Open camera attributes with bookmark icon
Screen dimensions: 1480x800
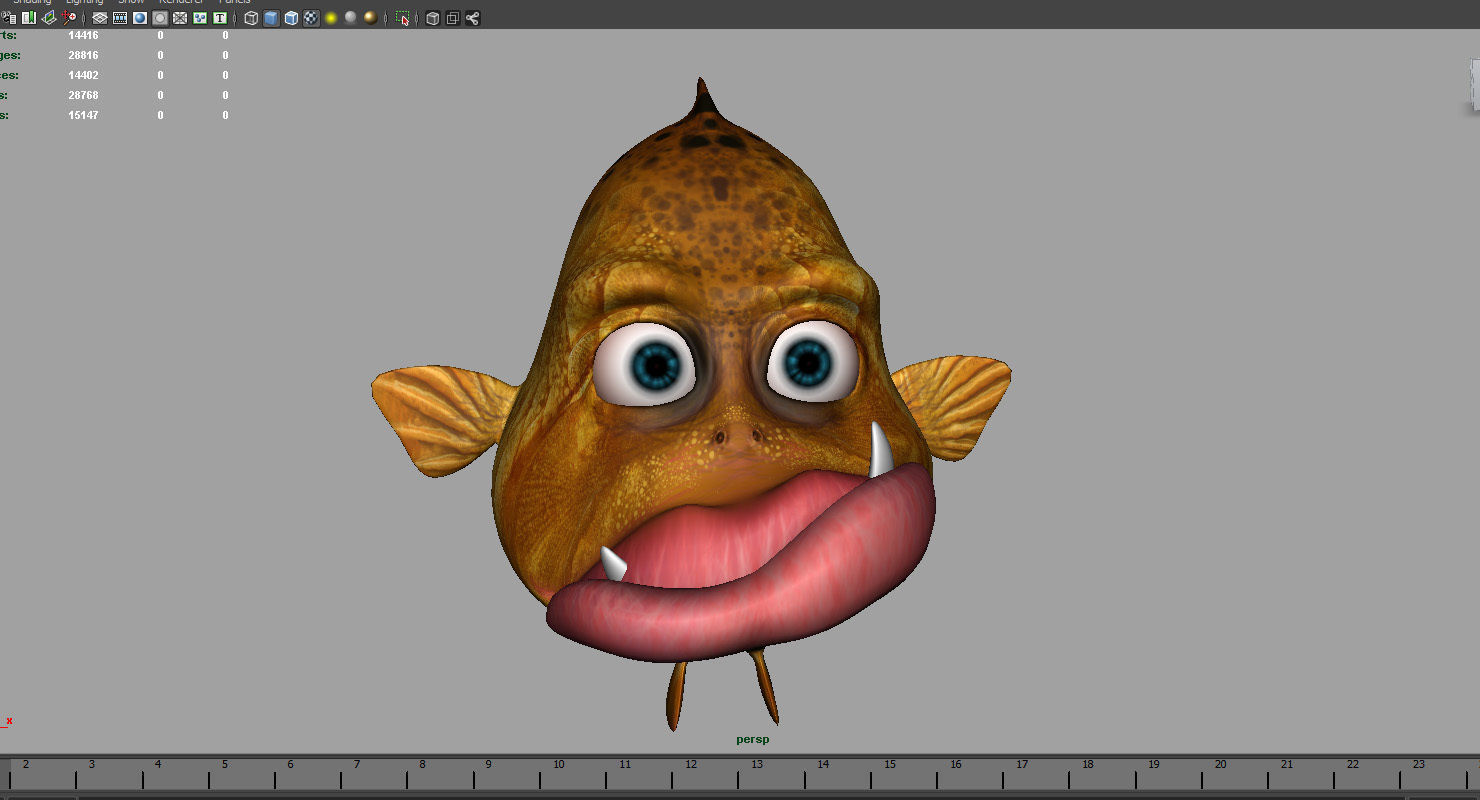click(29, 18)
